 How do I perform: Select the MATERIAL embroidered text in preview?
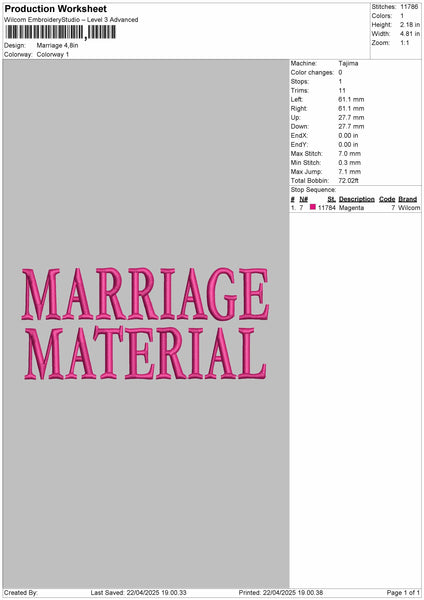tap(145, 353)
